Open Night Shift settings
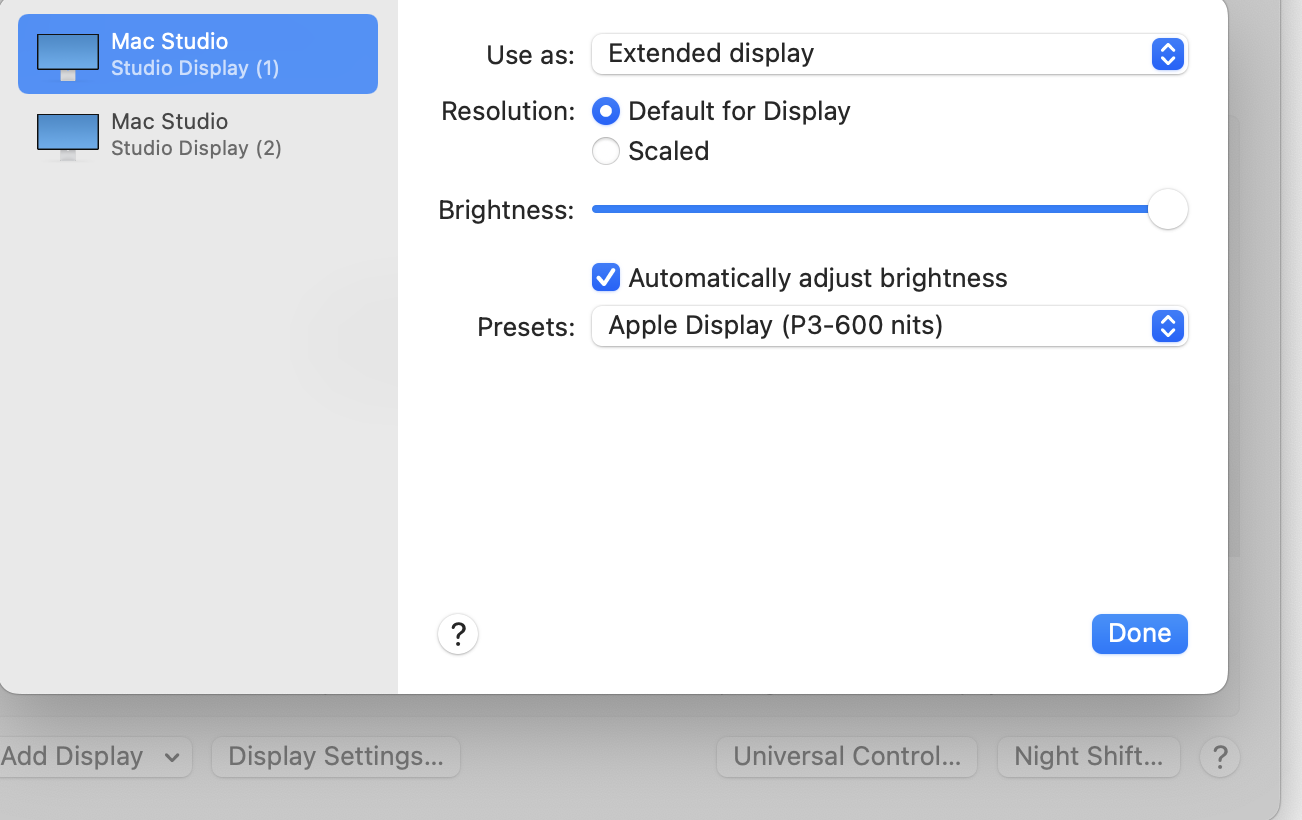The width and height of the screenshot is (1302, 820). [x=1088, y=757]
